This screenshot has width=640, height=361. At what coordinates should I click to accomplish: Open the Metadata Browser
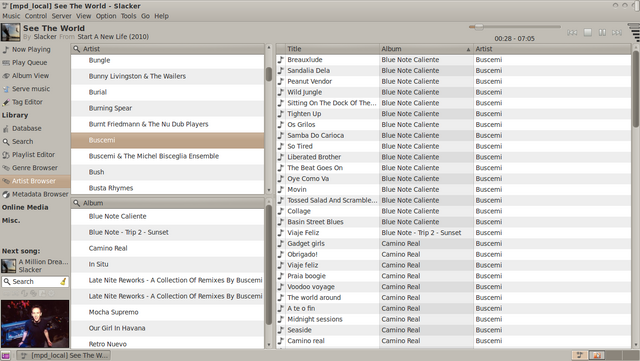tap(40, 194)
